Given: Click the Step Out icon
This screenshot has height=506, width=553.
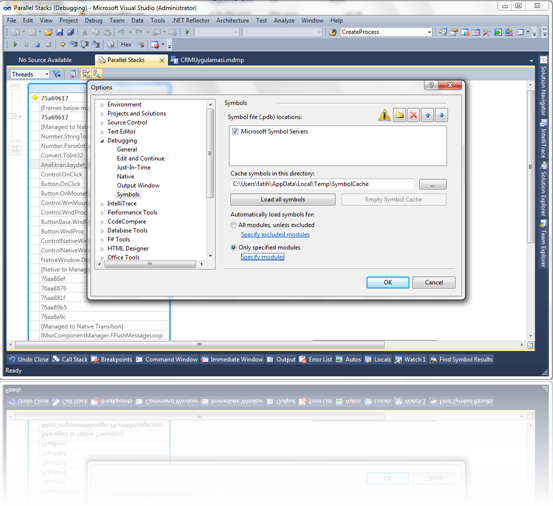Looking at the screenshot, I should coord(96,44).
